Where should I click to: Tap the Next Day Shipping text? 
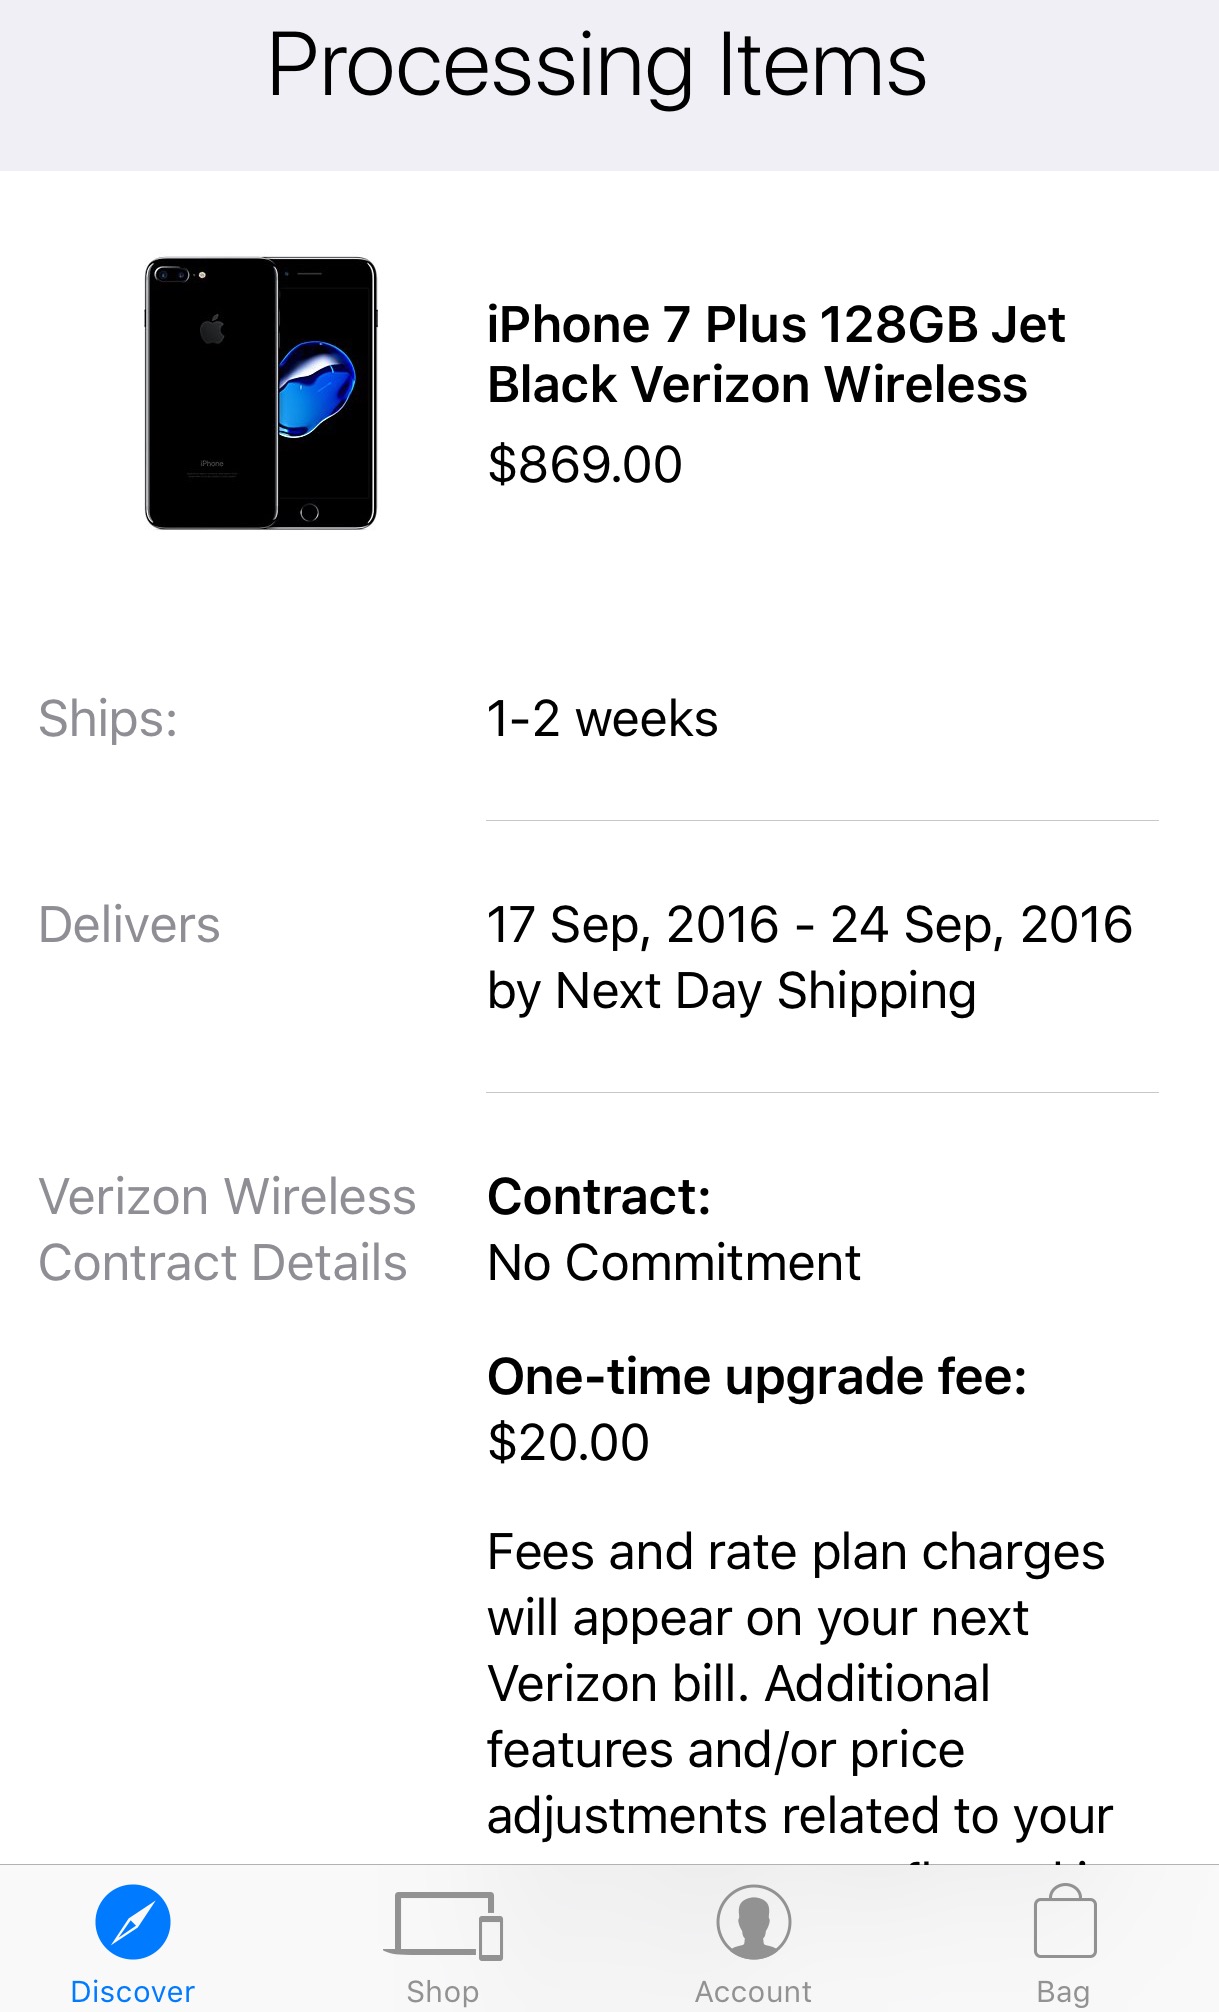pyautogui.click(x=766, y=991)
